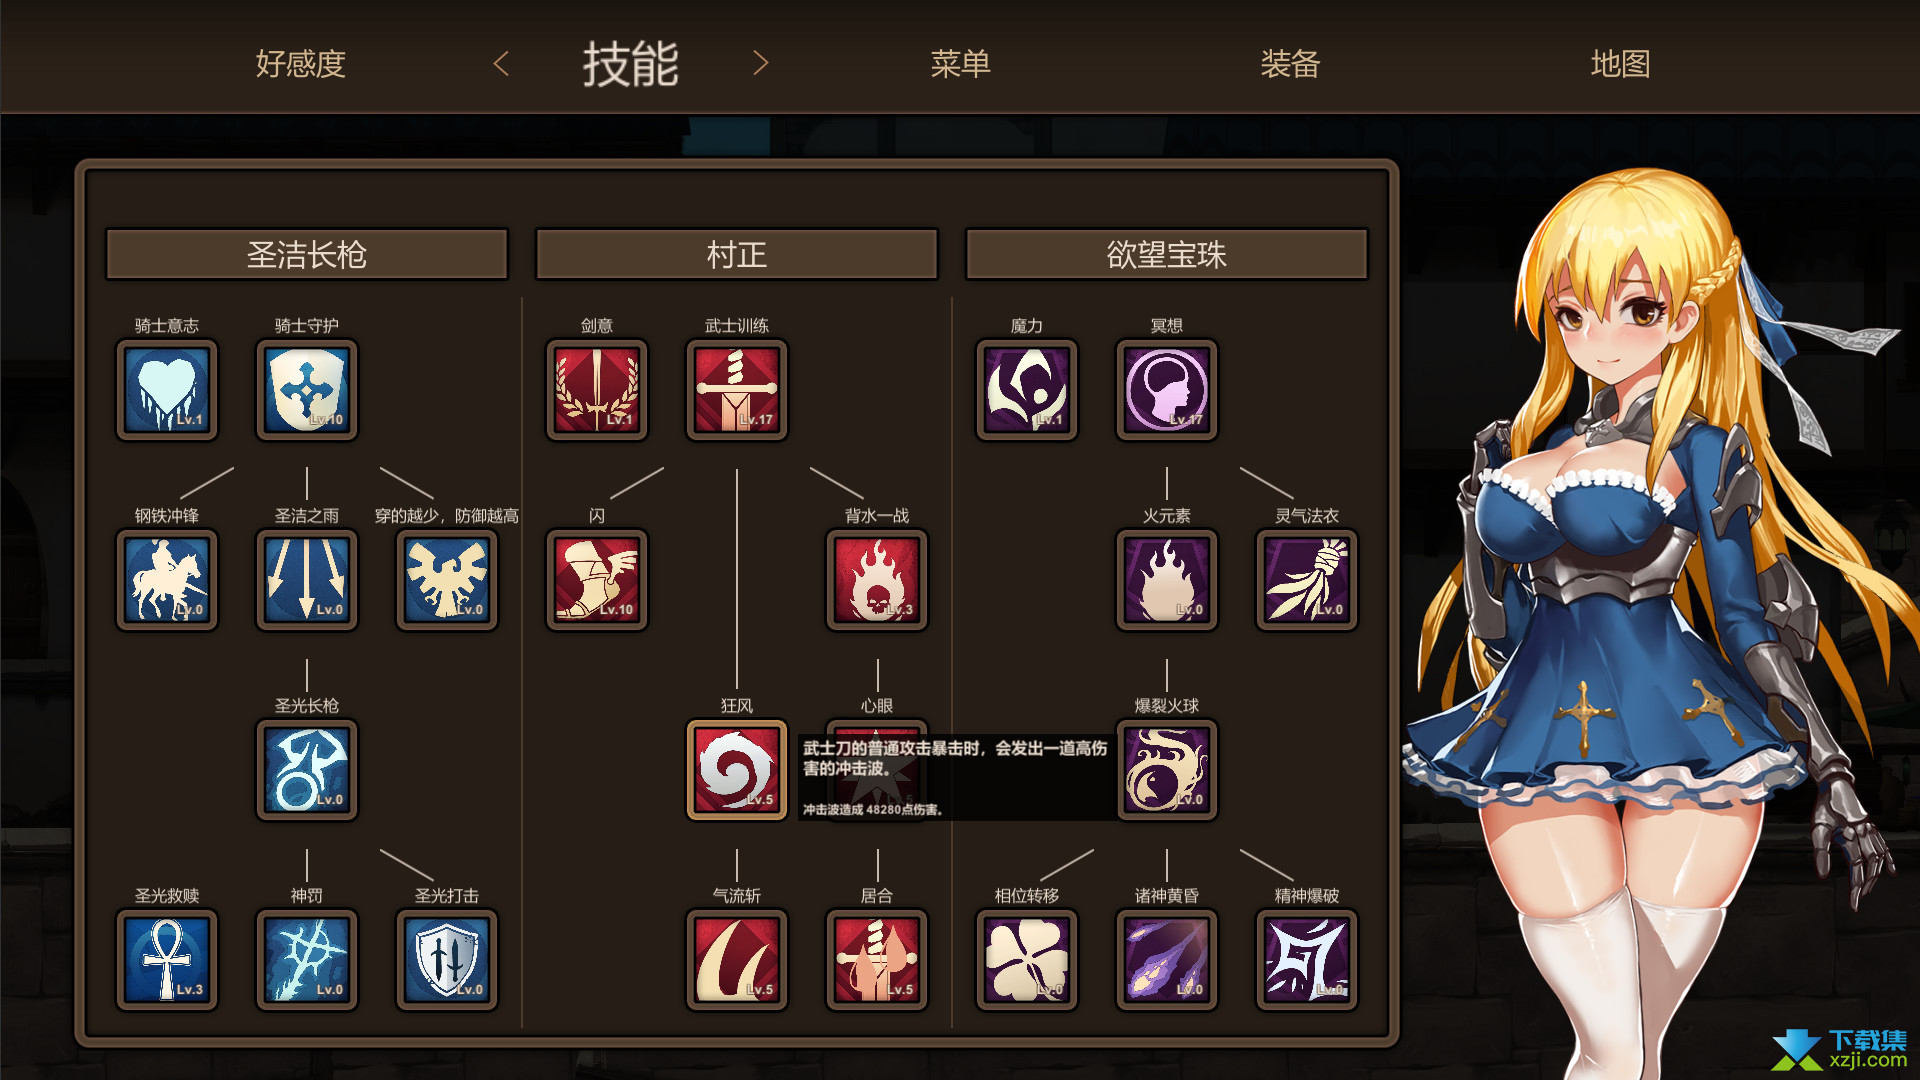Choose the 冥想 head silhouette skill
The width and height of the screenshot is (1920, 1080).
pyautogui.click(x=1167, y=390)
